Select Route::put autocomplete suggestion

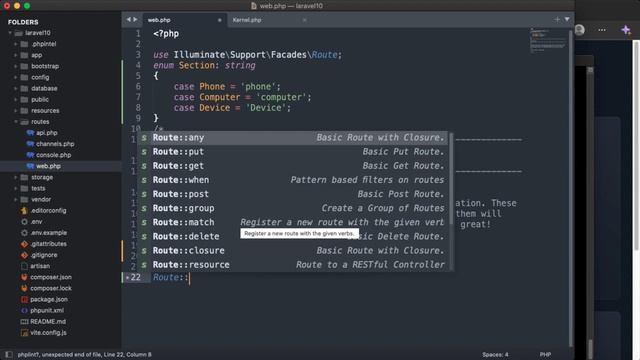(x=293, y=152)
